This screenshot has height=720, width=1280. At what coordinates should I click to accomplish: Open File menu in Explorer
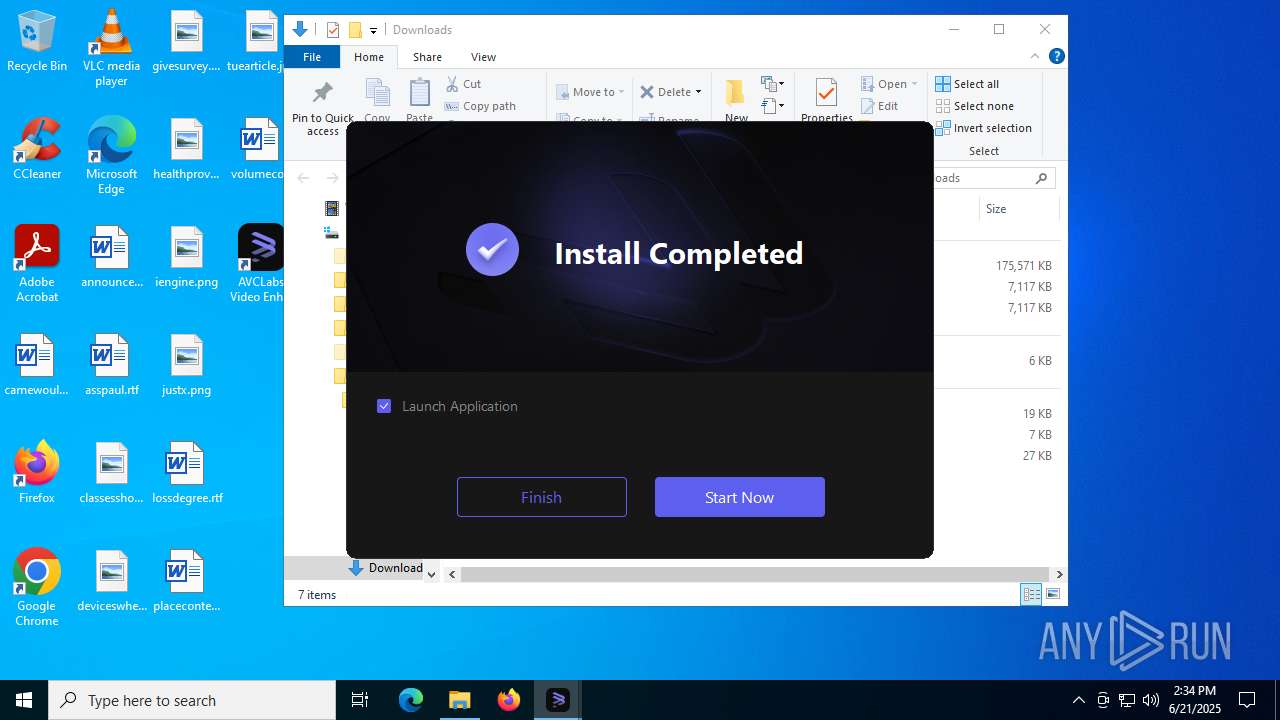tap(312, 57)
